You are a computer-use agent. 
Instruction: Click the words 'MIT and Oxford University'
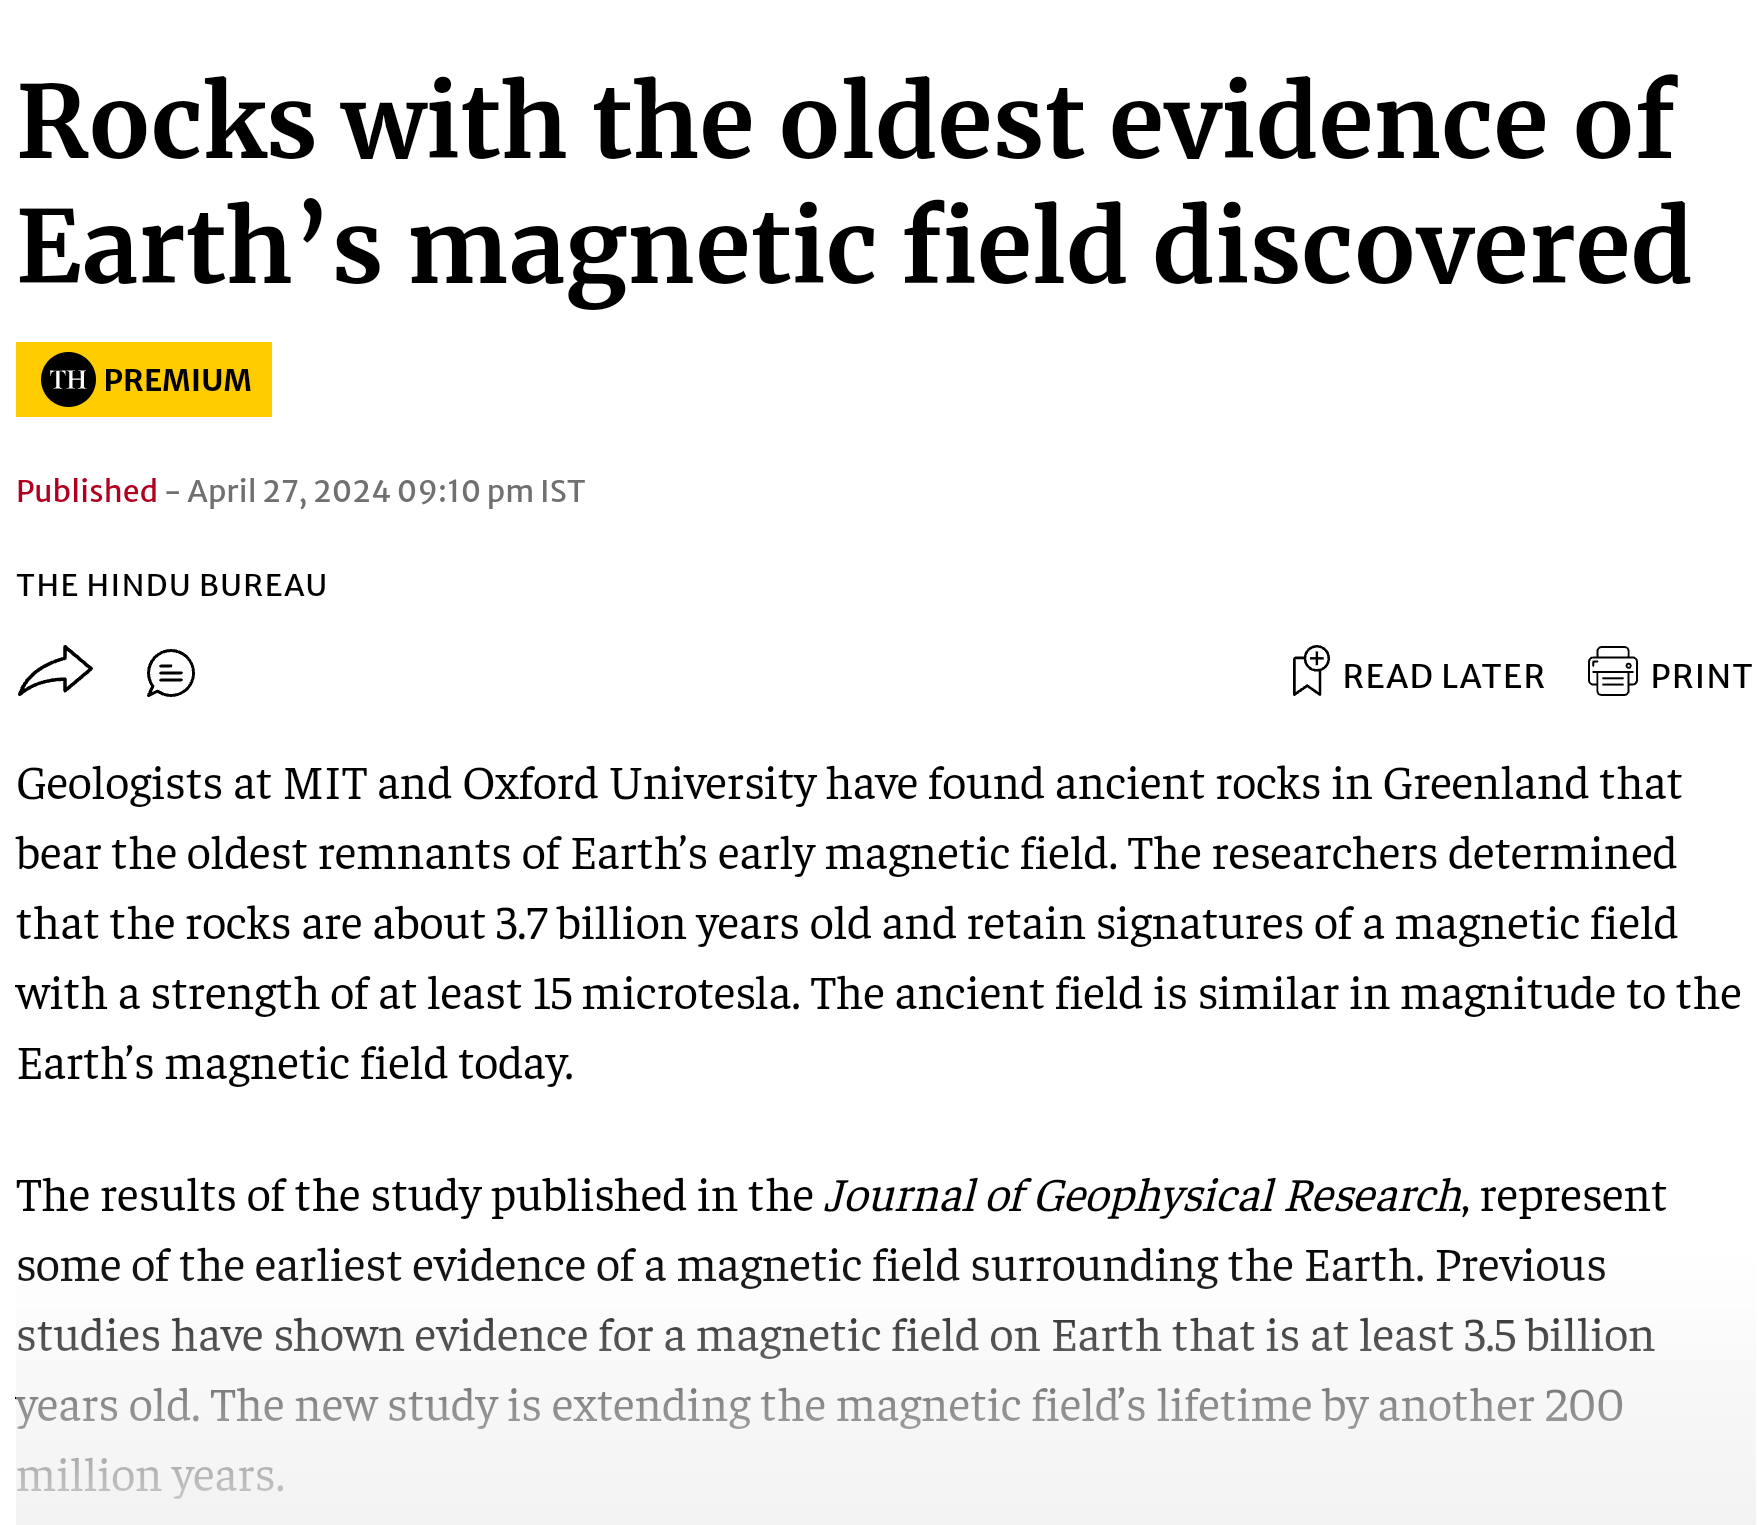550,784
